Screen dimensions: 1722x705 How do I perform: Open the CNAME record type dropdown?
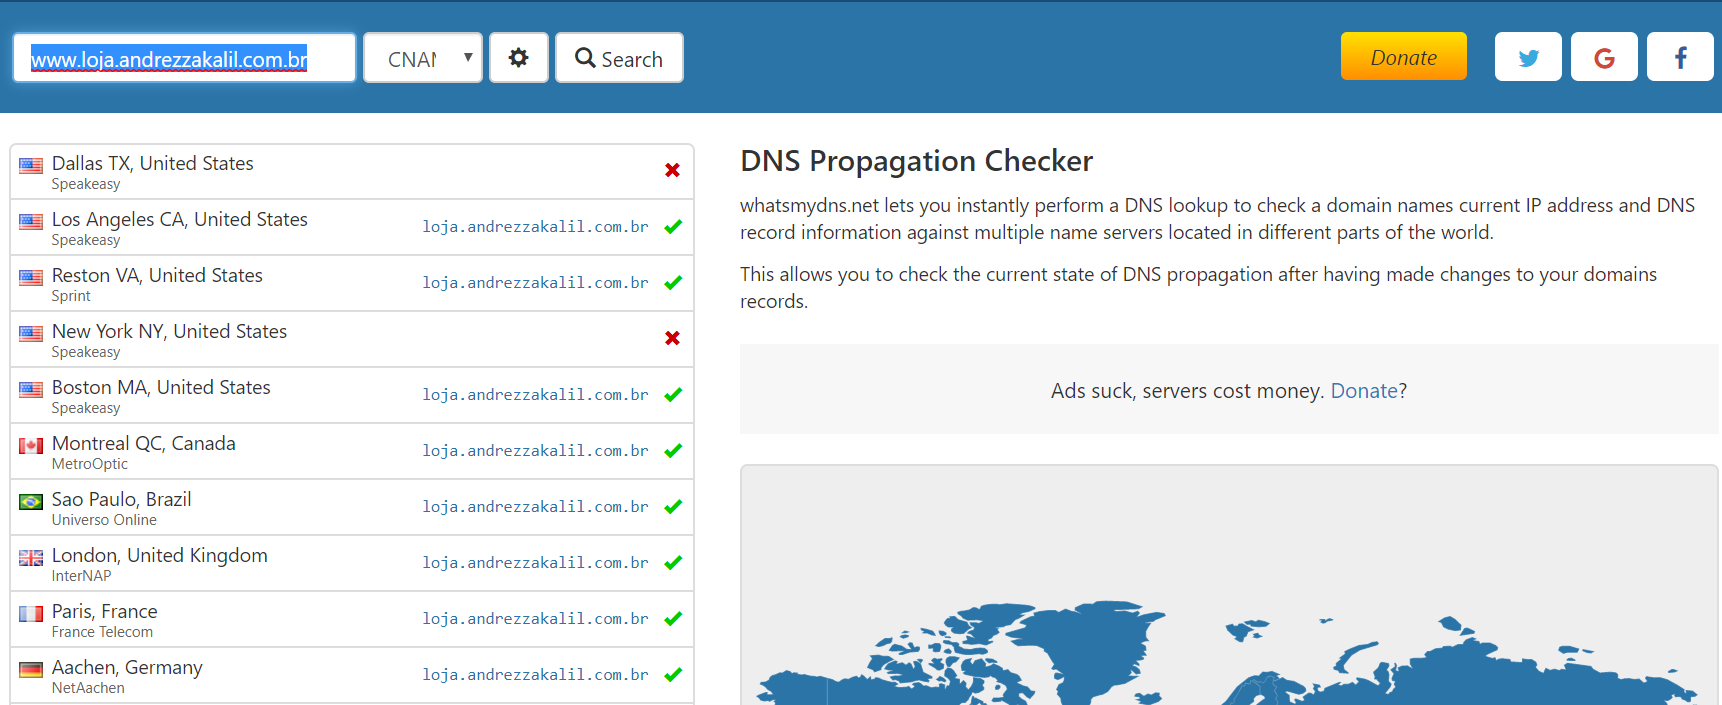coord(423,58)
